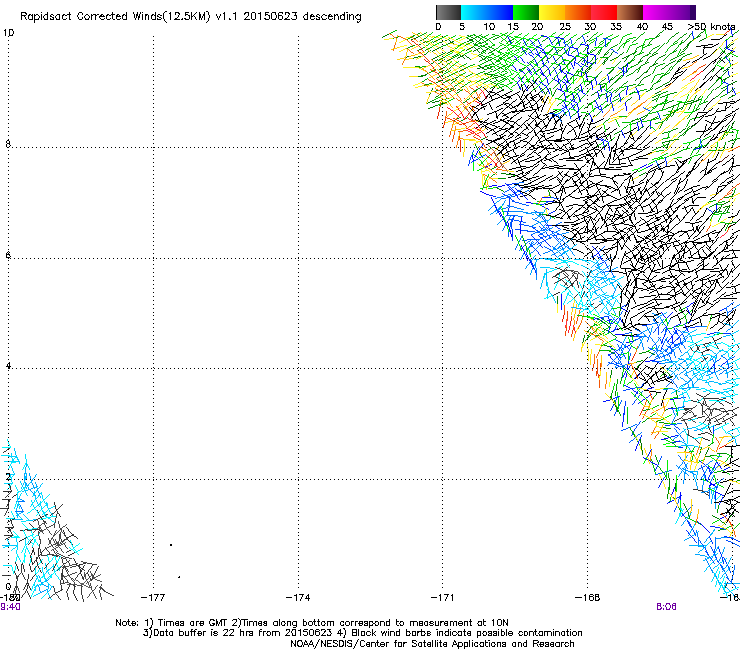Click the 'Times are GMT' note line
The image size is (740, 650).
click(311, 623)
